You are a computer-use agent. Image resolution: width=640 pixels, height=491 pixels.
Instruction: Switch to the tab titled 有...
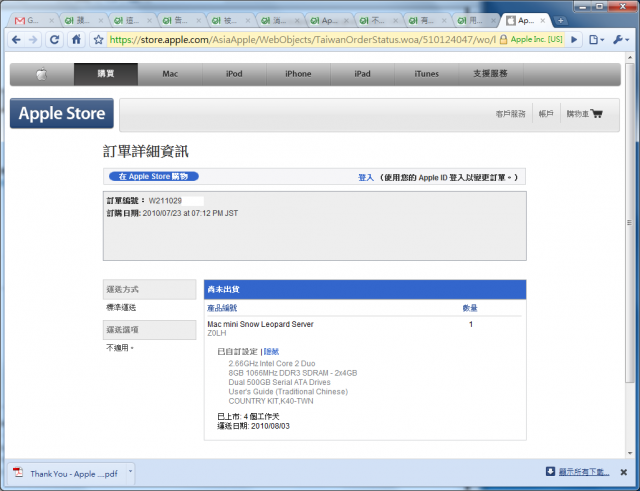[x=427, y=20]
